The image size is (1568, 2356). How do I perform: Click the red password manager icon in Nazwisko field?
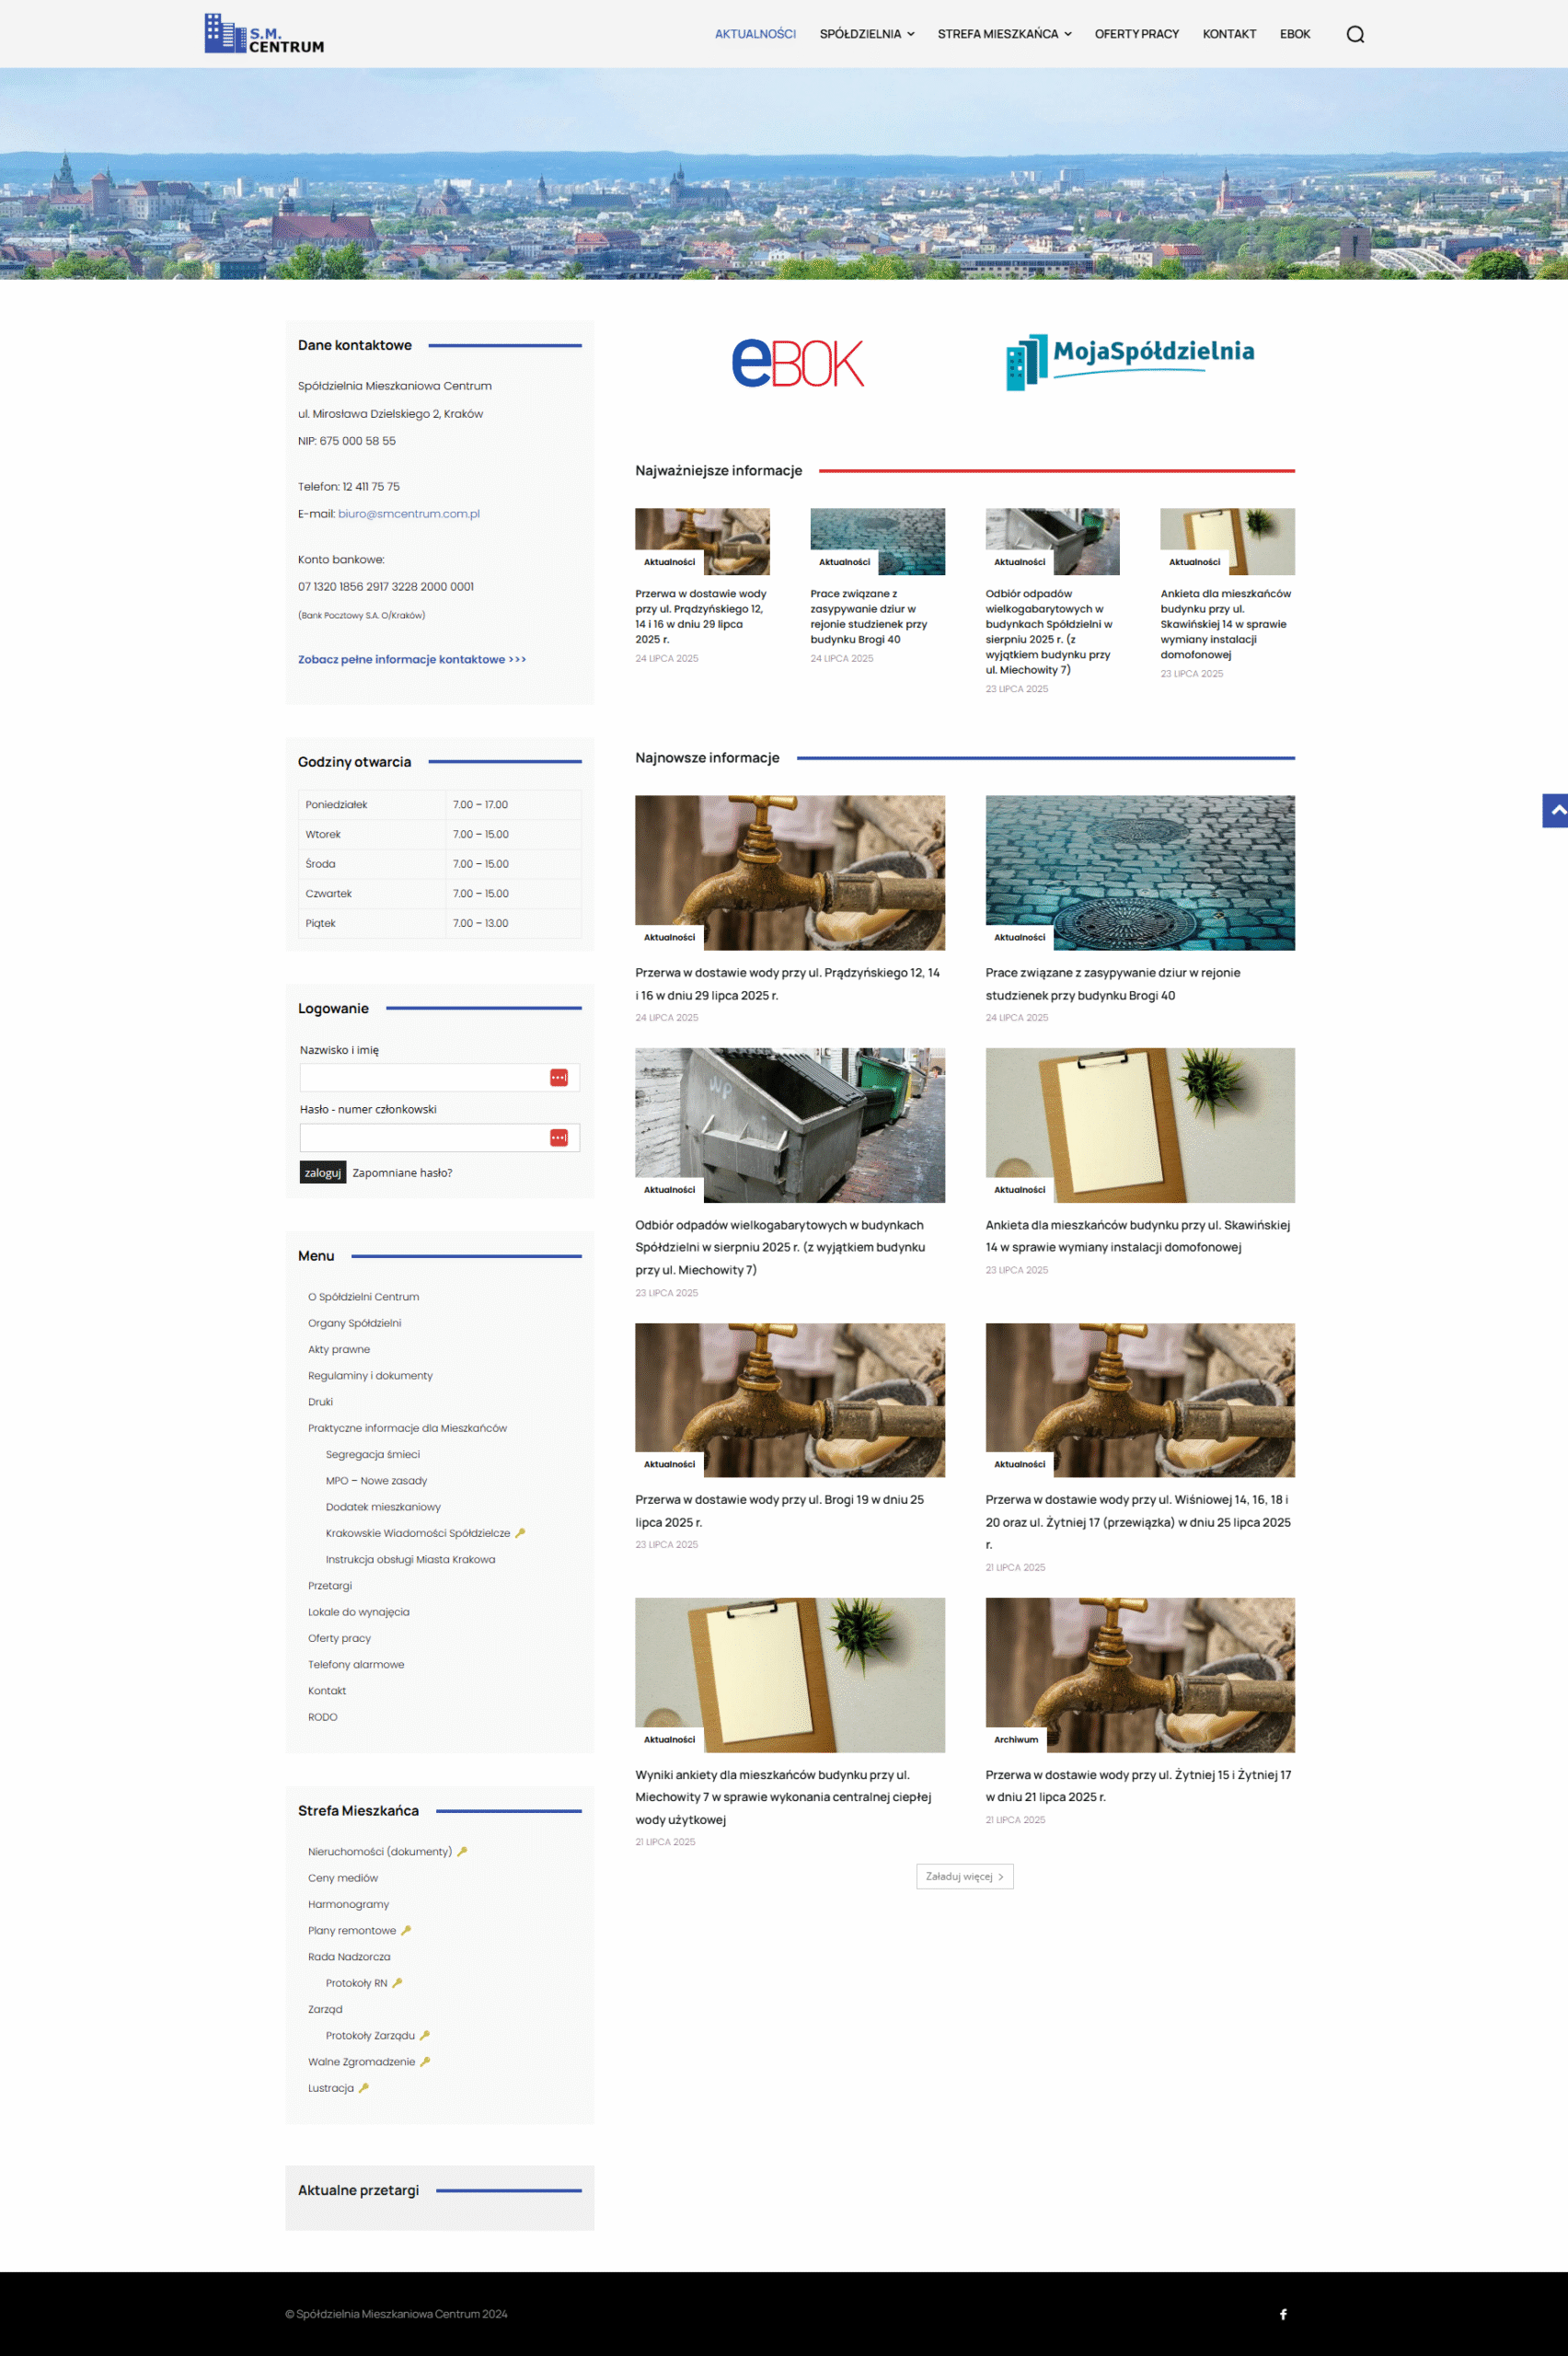559,1077
